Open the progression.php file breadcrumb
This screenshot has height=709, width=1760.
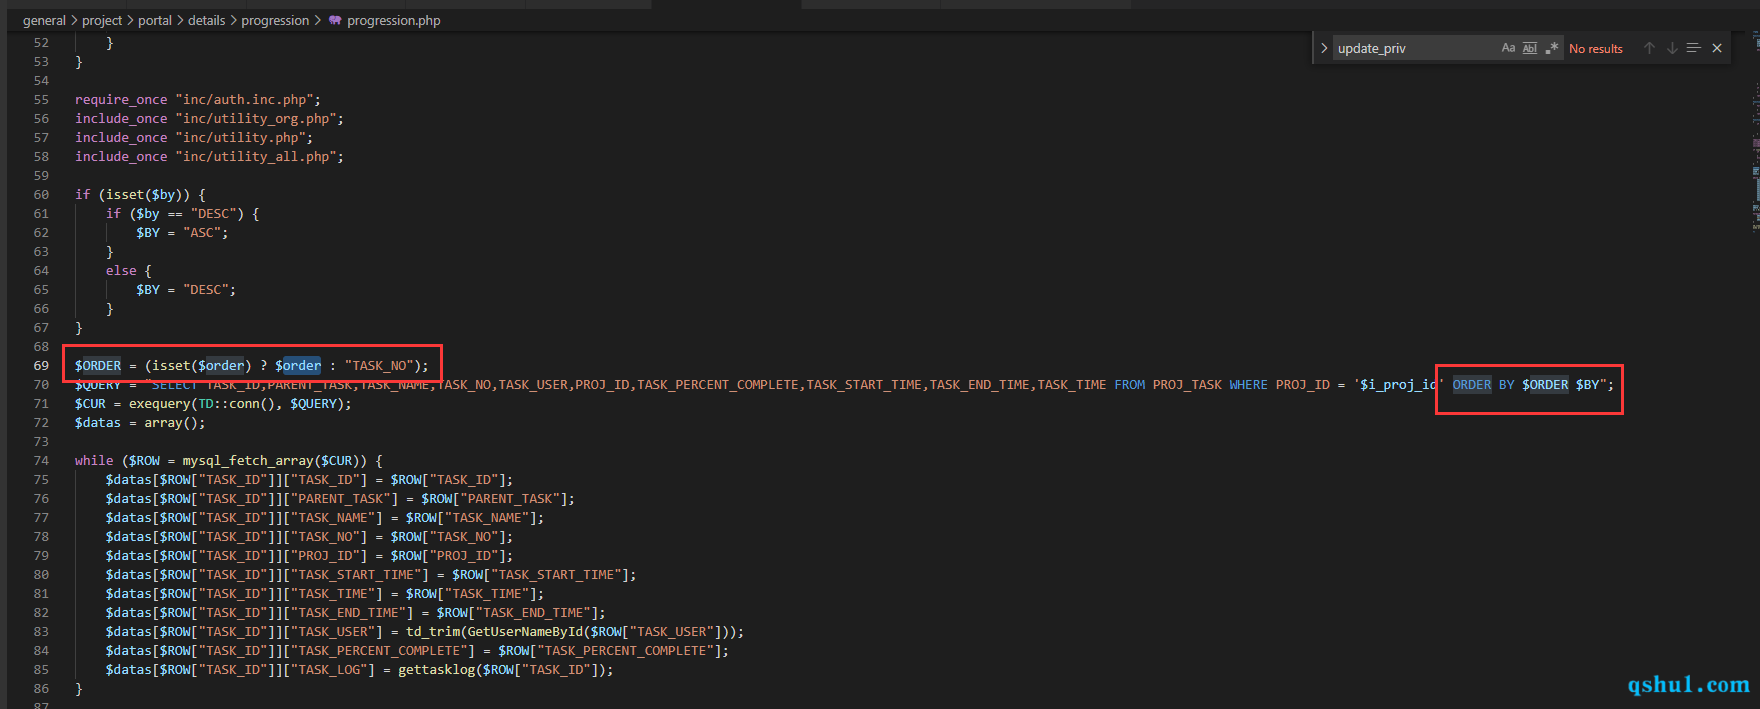pos(394,20)
